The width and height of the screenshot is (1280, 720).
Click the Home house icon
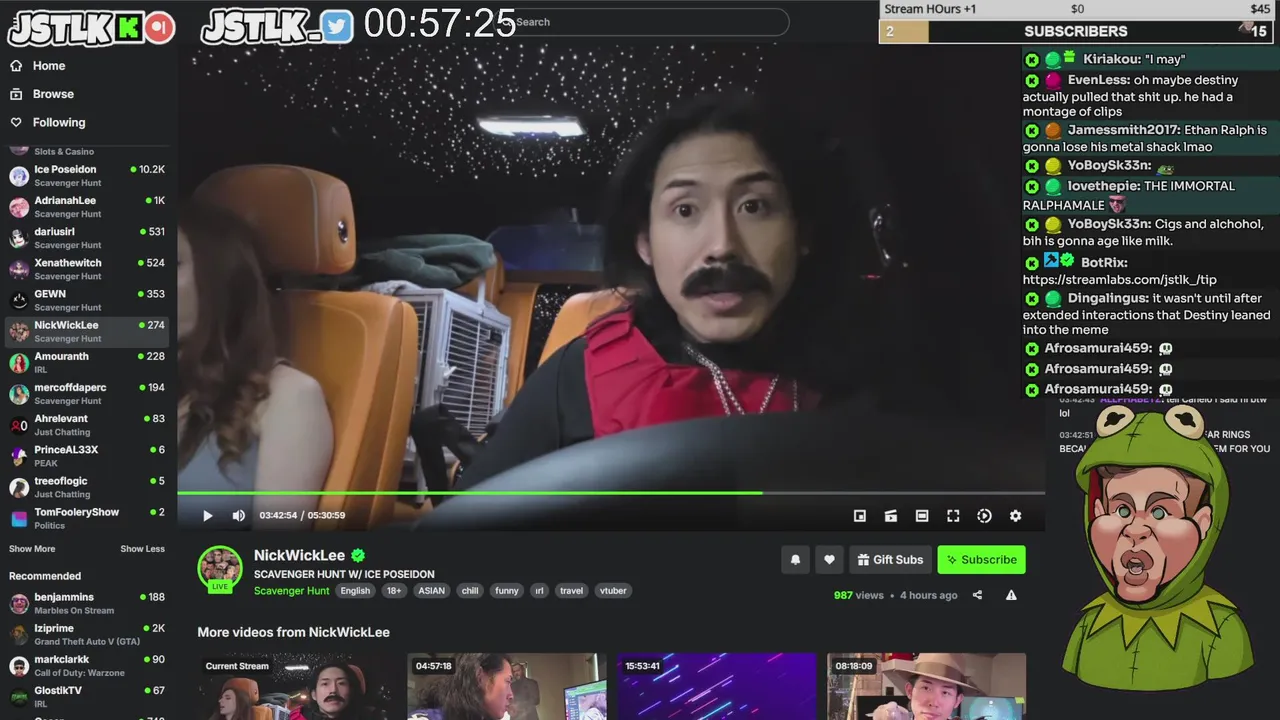click(x=16, y=66)
